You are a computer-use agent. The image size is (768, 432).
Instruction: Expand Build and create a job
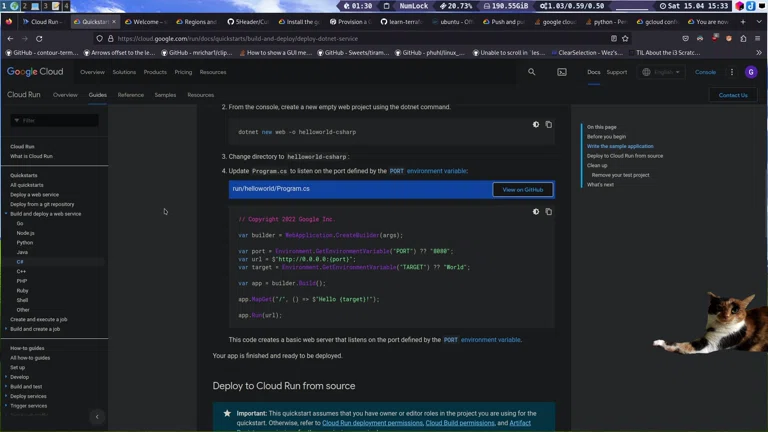point(6,329)
